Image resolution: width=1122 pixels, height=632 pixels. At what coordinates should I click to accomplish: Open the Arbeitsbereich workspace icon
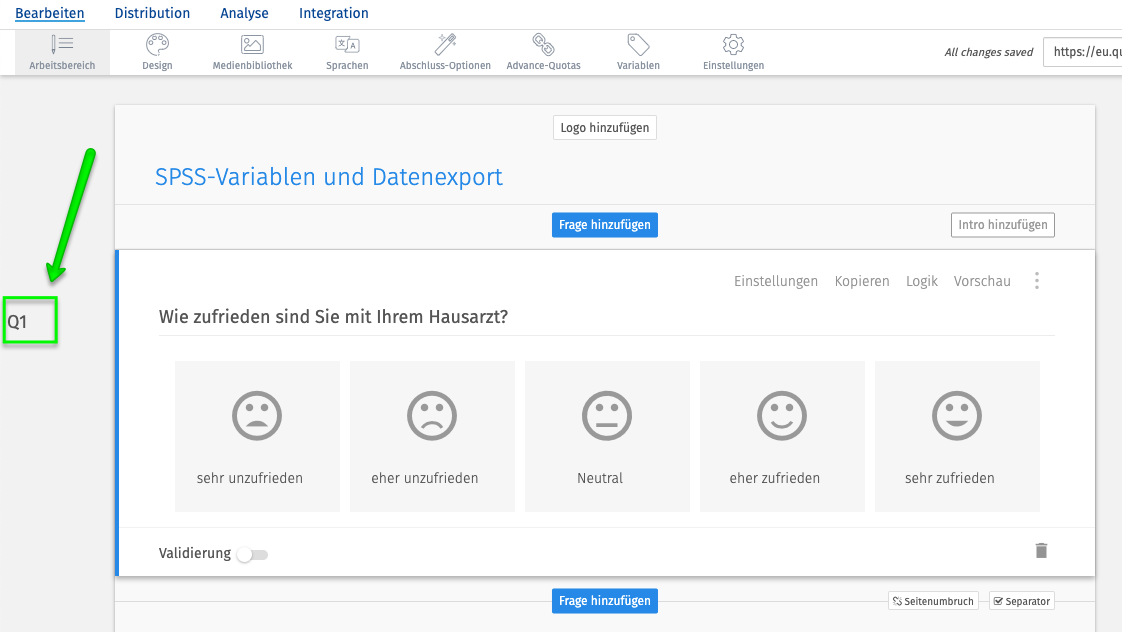click(x=62, y=44)
